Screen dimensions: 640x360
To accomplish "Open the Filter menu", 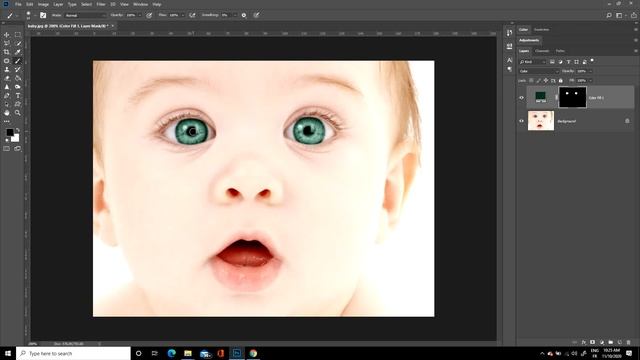I will pos(101,4).
